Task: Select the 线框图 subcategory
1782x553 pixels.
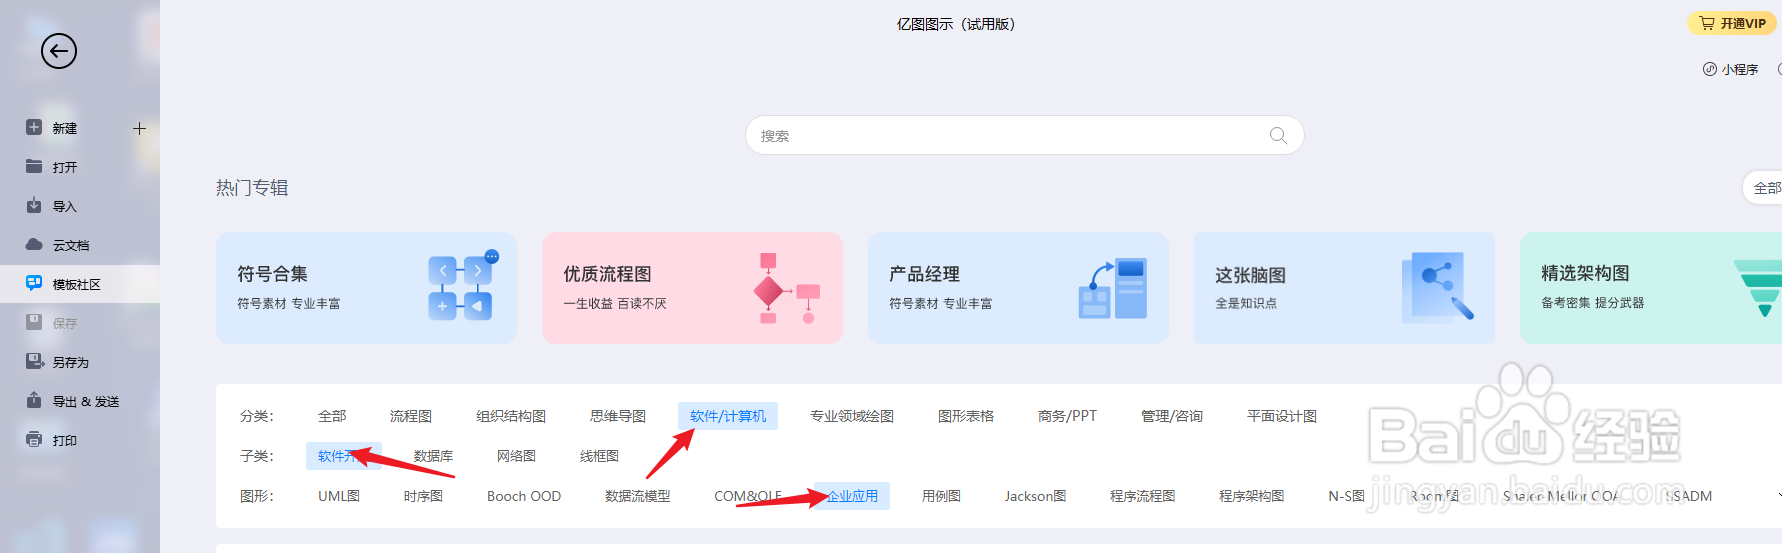Action: [x=599, y=456]
